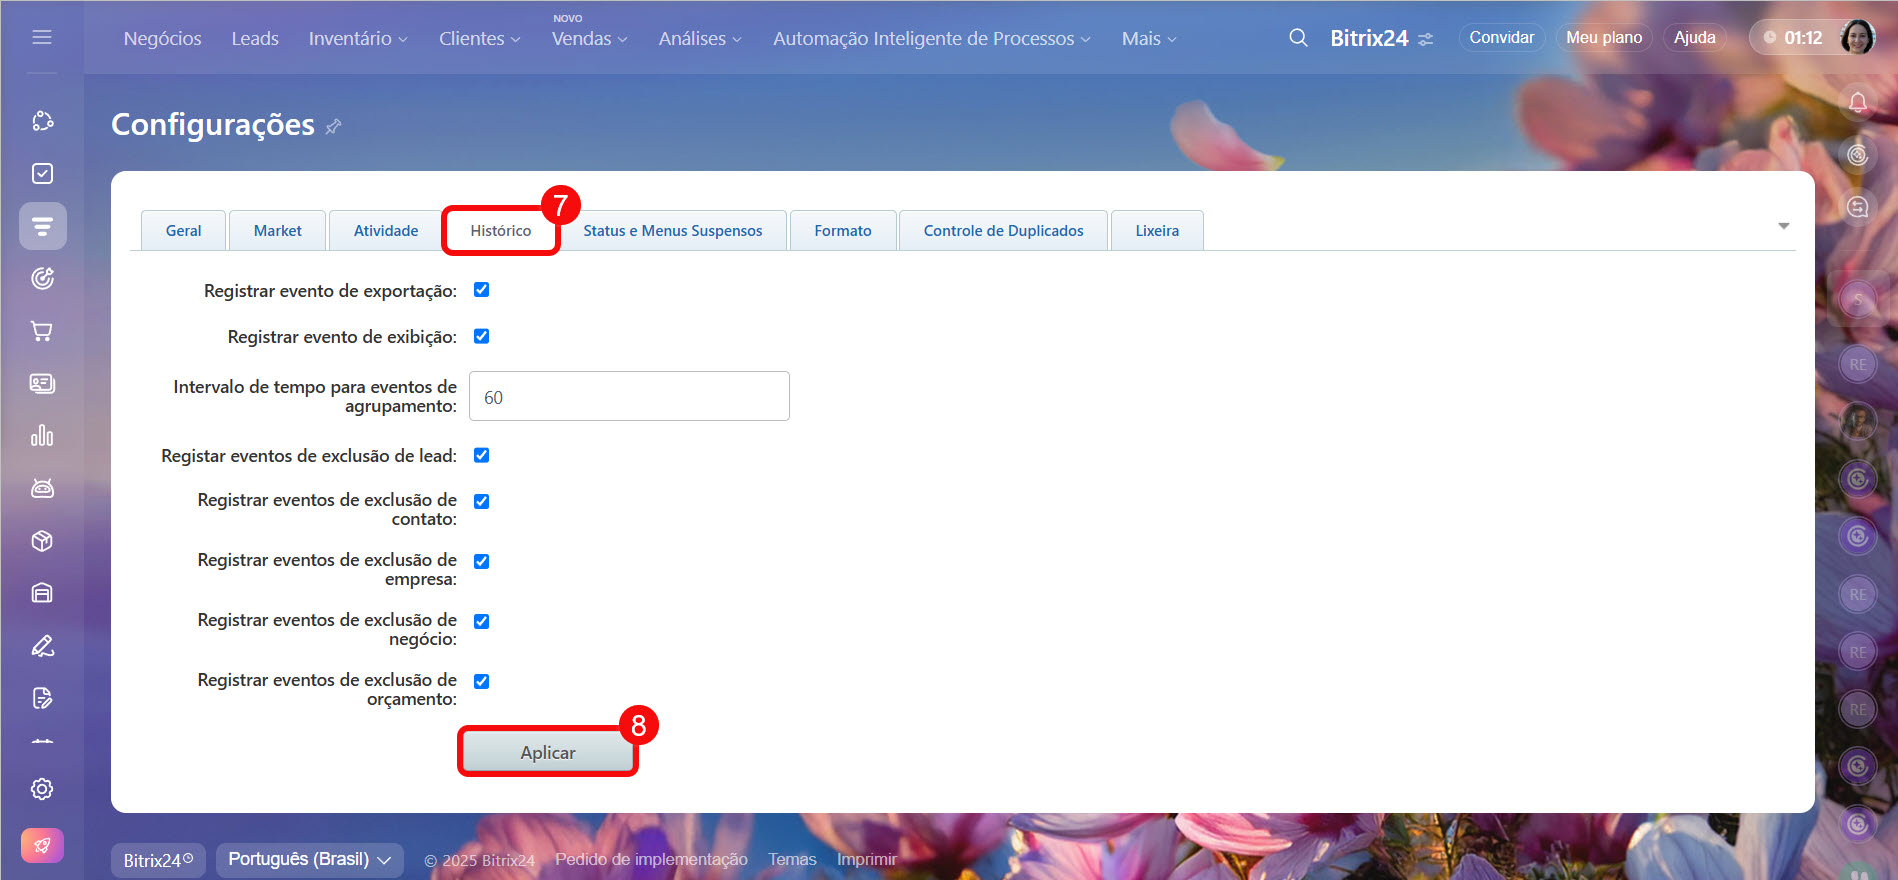Disable lead deletion events checkbox
The width and height of the screenshot is (1898, 880).
481,455
